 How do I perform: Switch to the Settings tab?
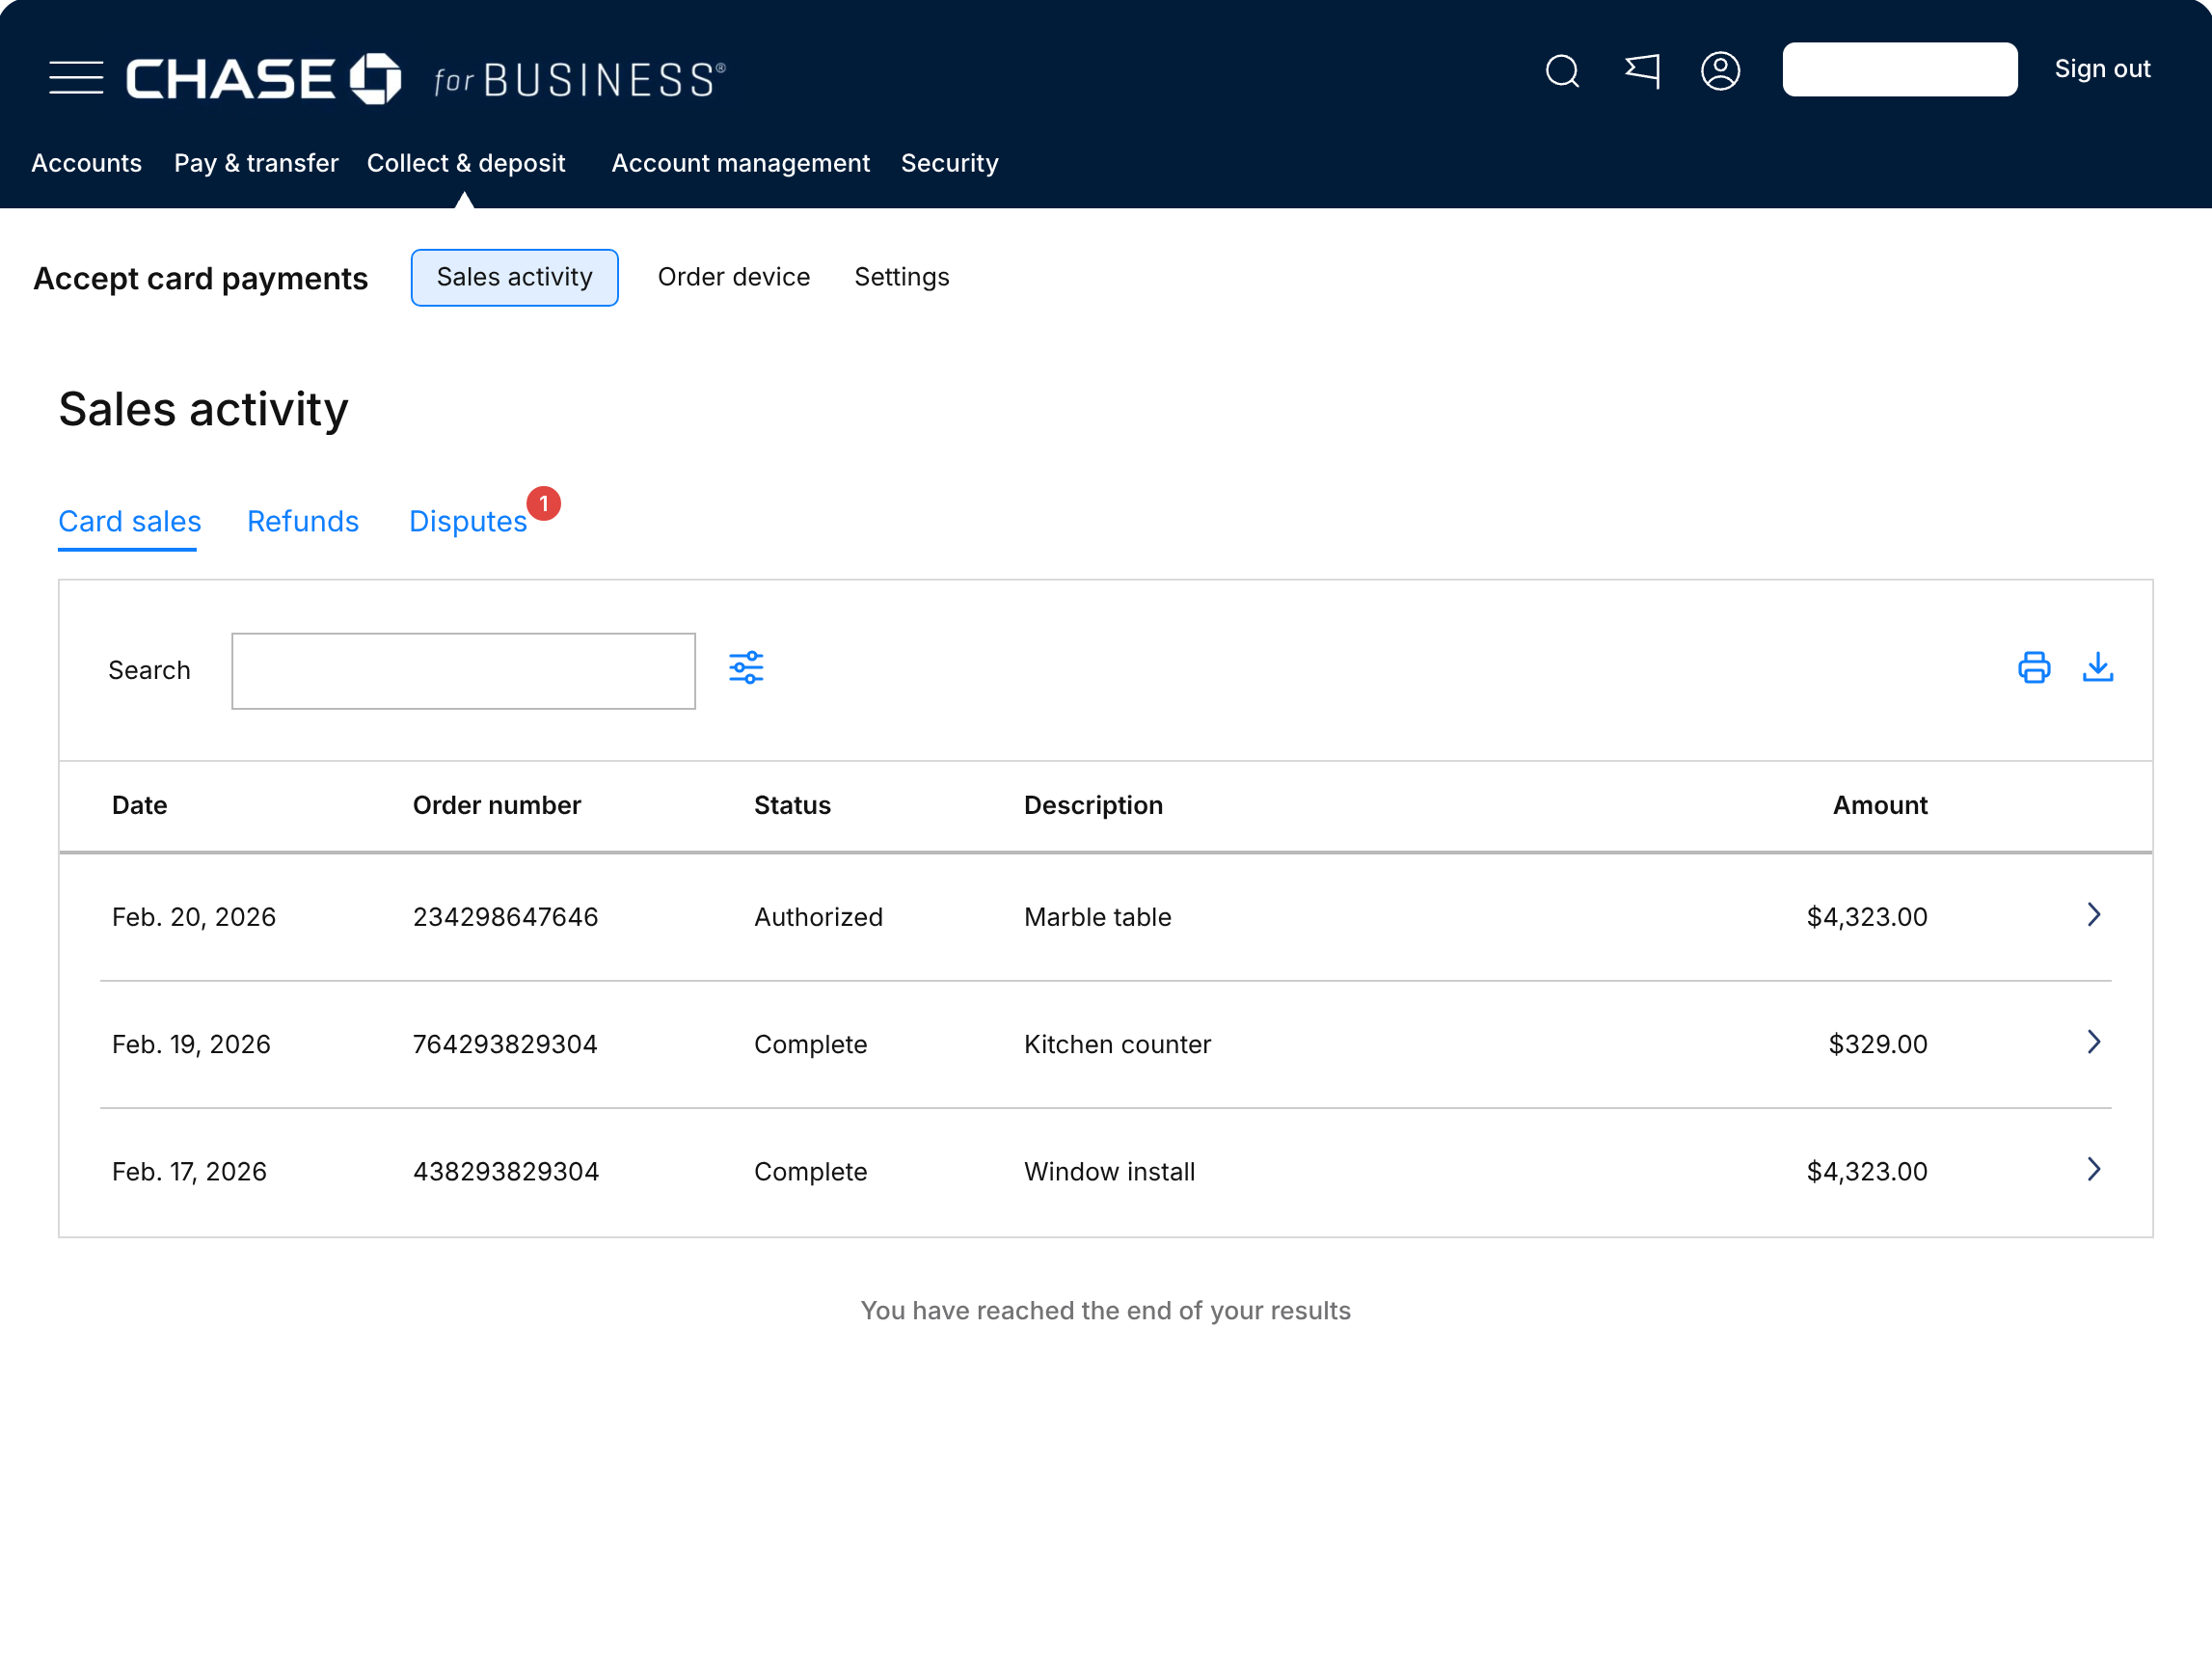(x=902, y=277)
